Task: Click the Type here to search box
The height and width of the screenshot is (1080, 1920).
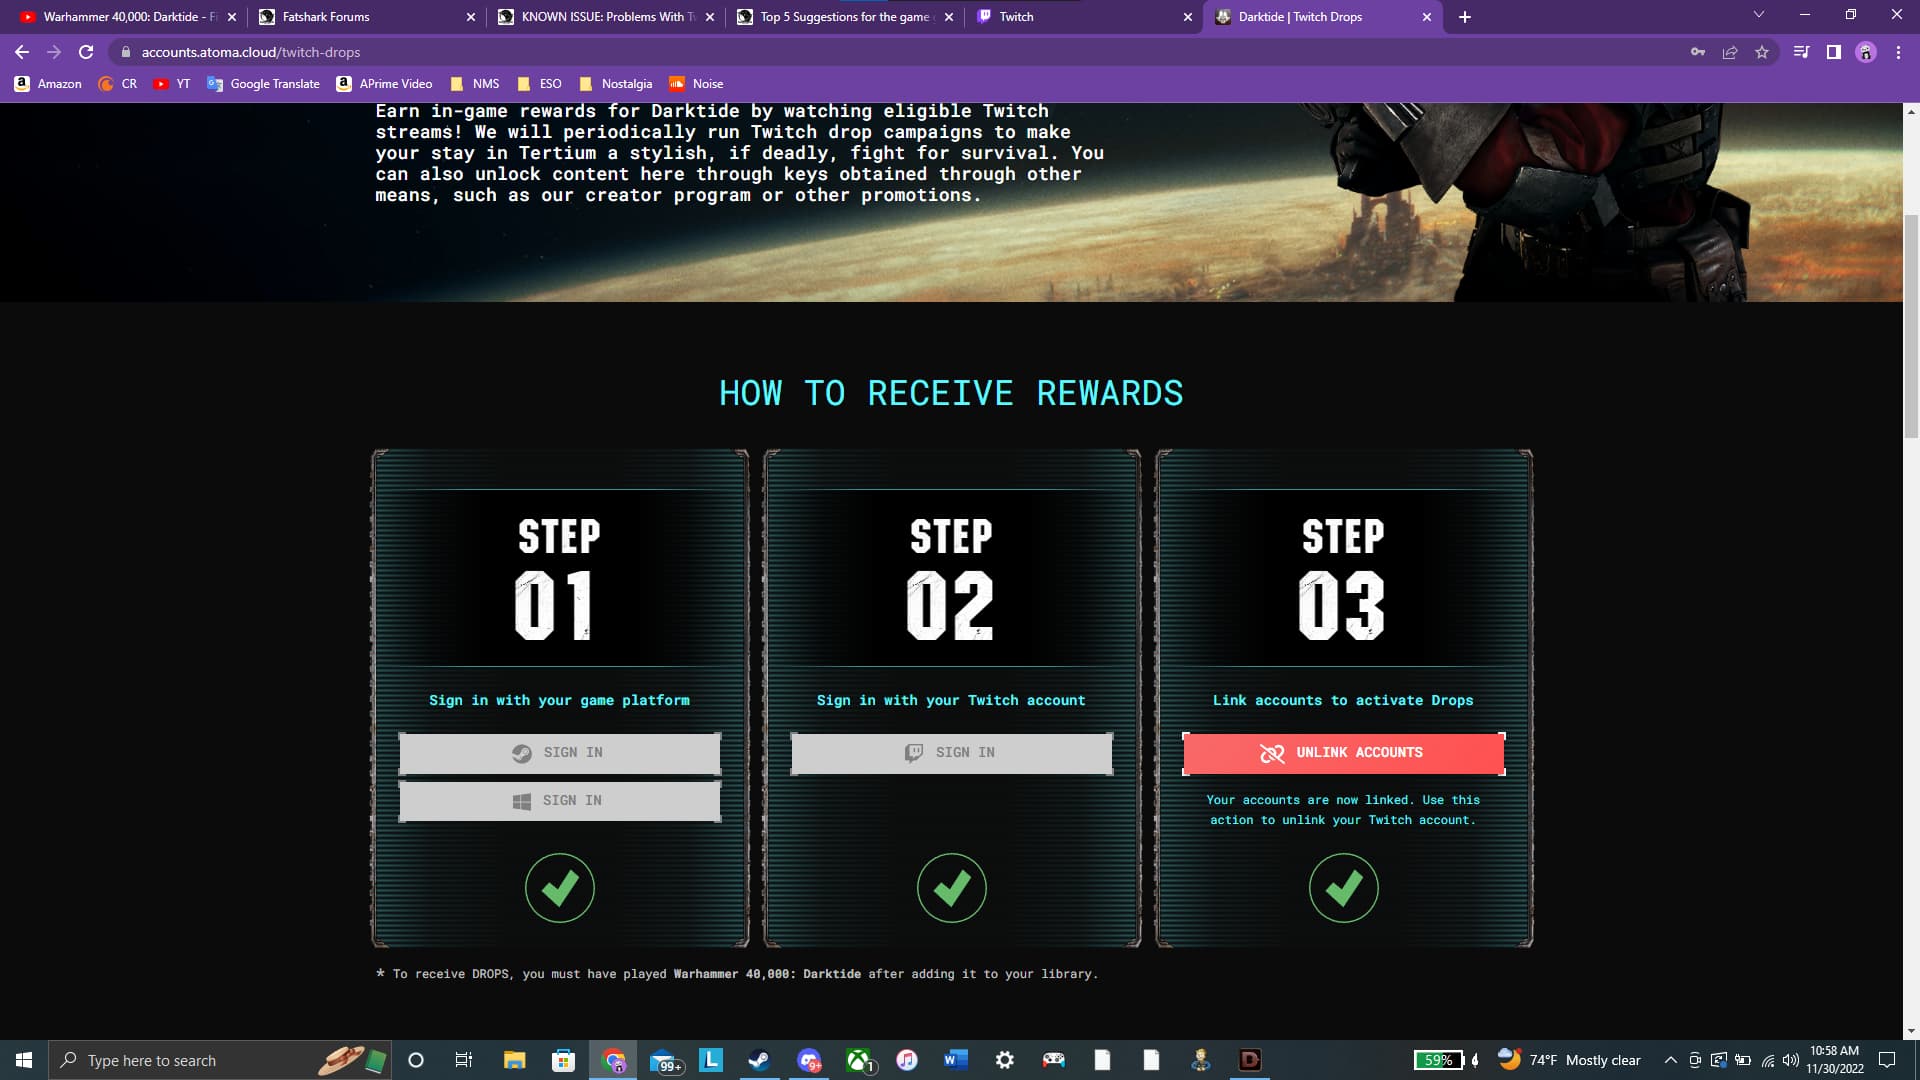Action: [x=220, y=1060]
